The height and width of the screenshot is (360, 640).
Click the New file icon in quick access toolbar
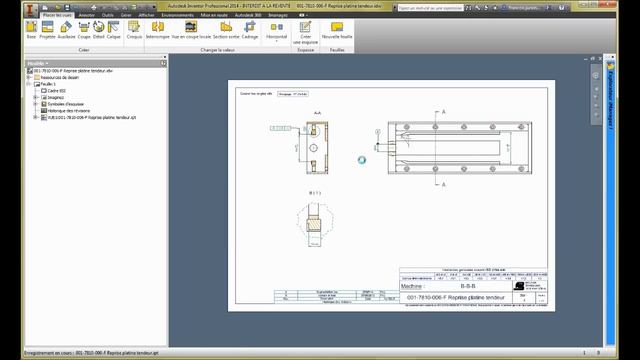pos(45,7)
